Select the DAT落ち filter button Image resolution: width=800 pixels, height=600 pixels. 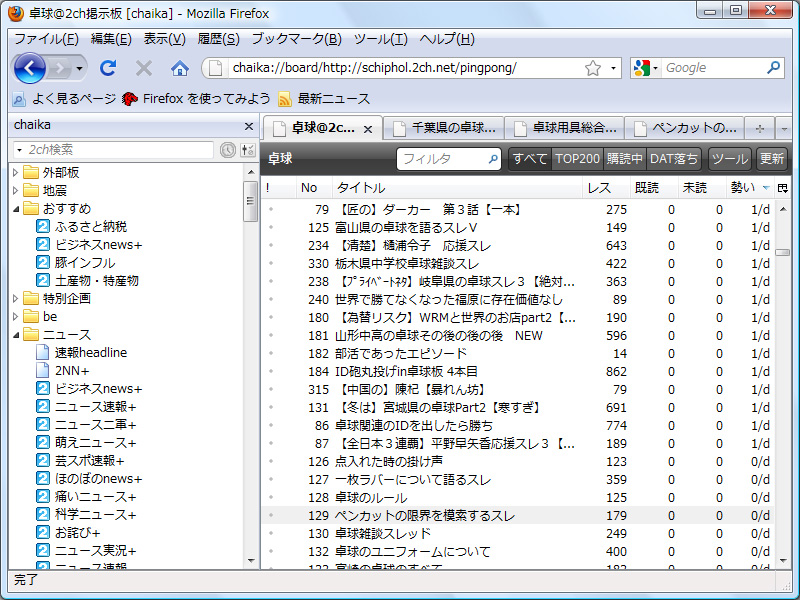(x=673, y=159)
